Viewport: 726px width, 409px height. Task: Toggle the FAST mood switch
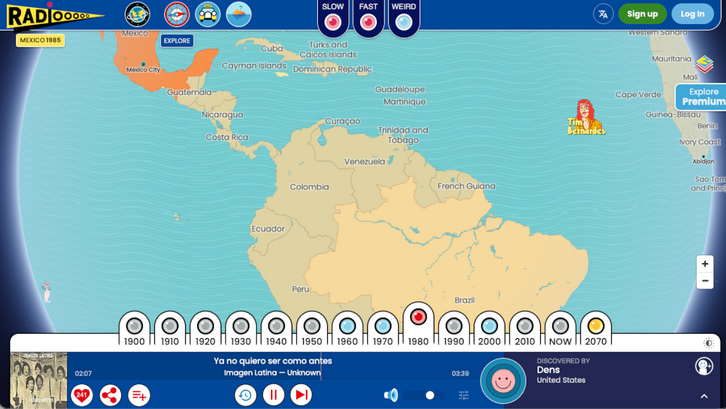(368, 22)
